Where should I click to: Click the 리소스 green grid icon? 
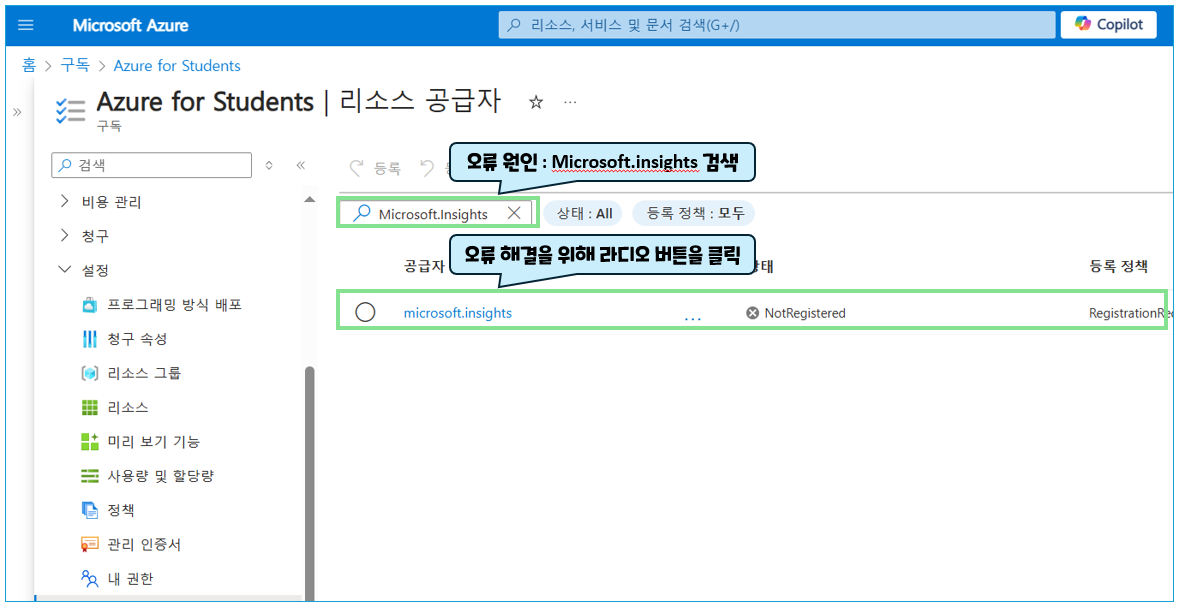(90, 407)
